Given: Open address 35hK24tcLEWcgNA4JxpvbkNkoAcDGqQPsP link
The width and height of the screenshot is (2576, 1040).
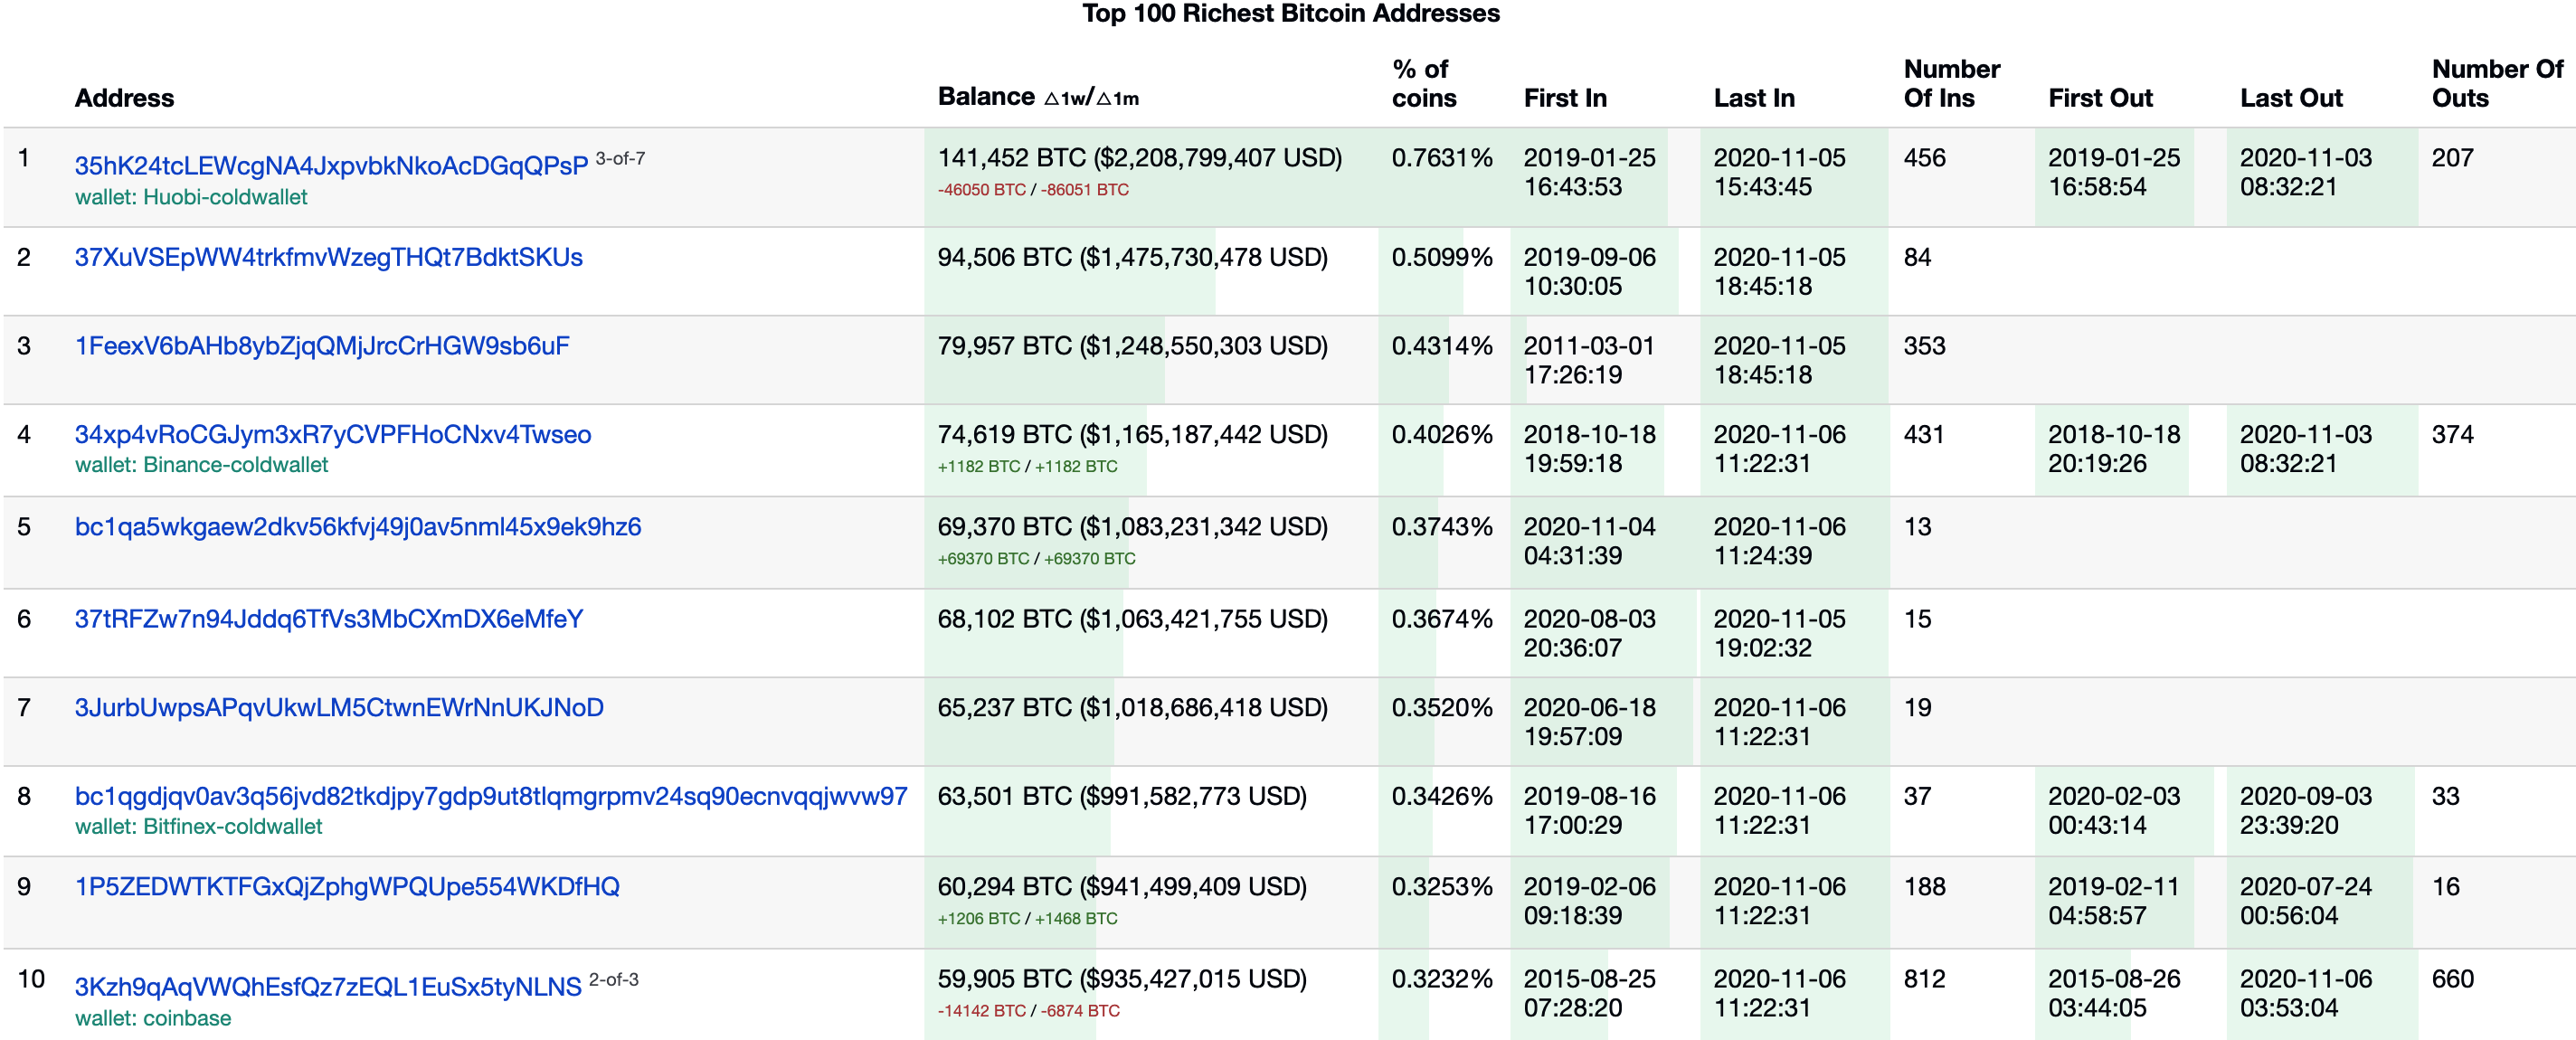Looking at the screenshot, I should [331, 166].
